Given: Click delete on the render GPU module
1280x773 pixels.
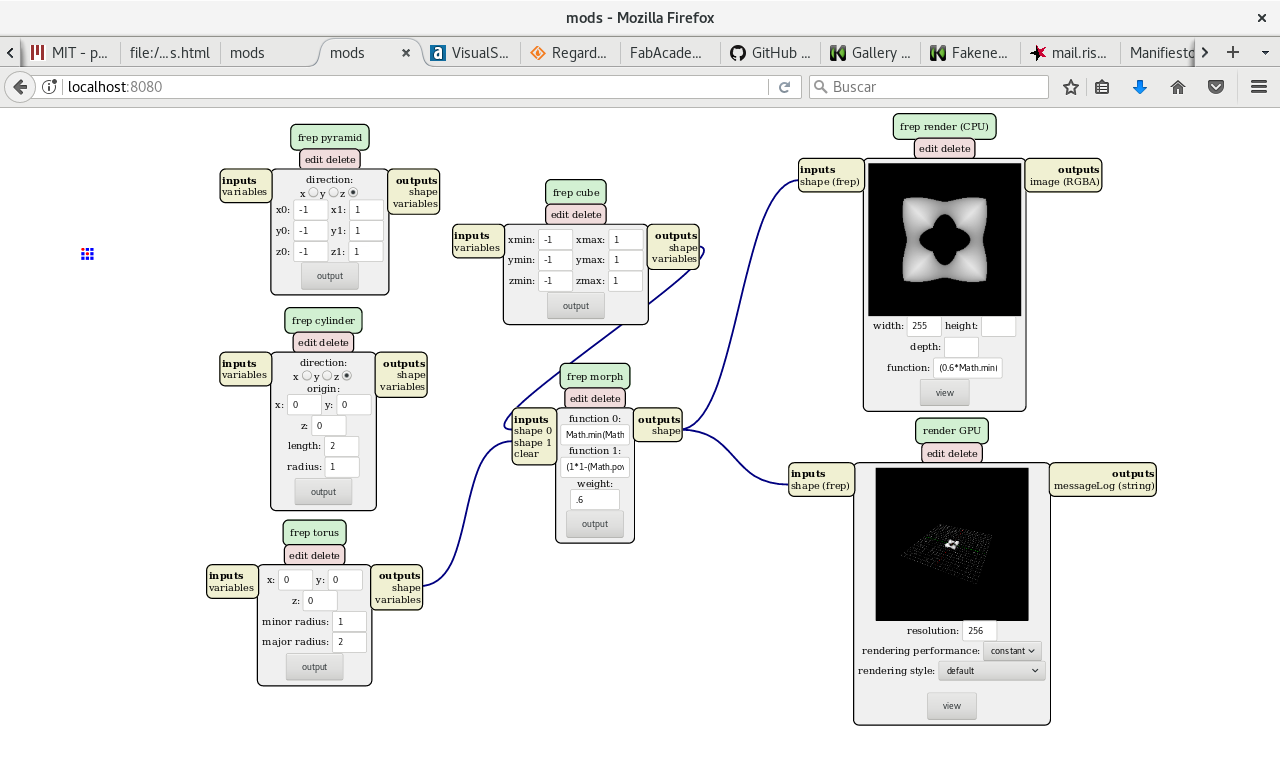Looking at the screenshot, I should (963, 453).
